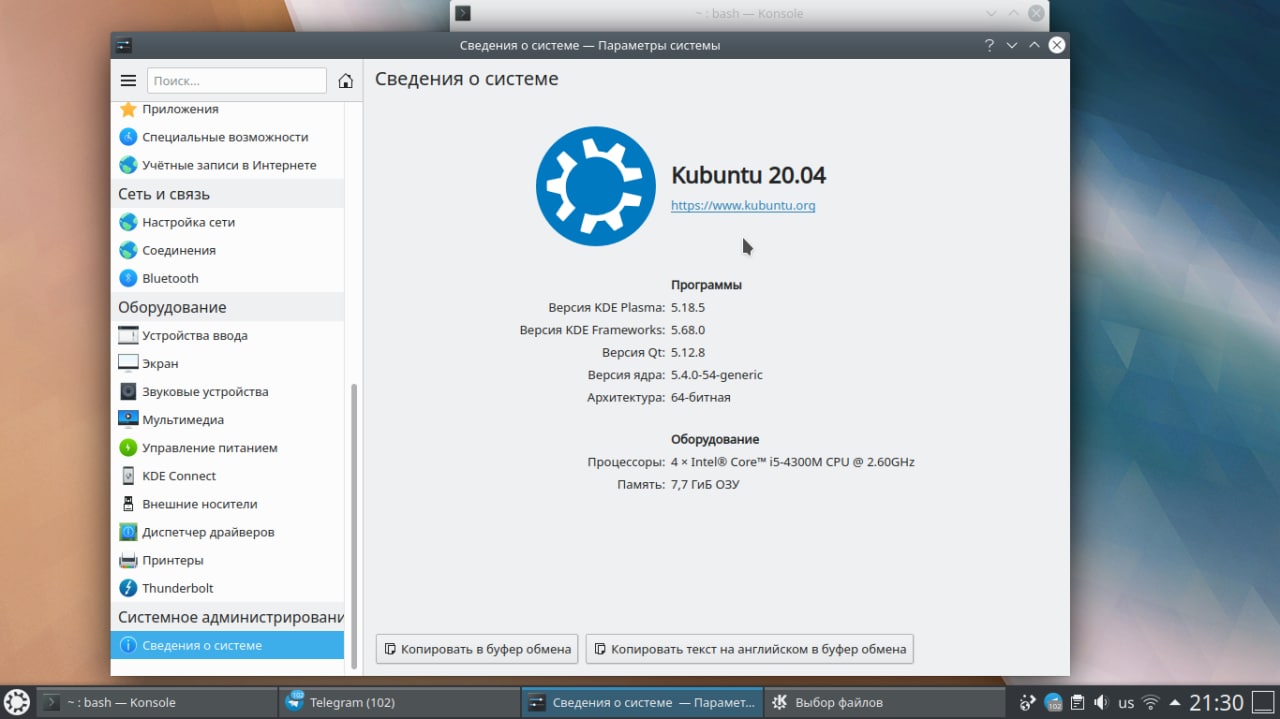The width and height of the screenshot is (1280, 719).
Task: Click the Thunderbolt lightning icon
Action: (x=128, y=588)
